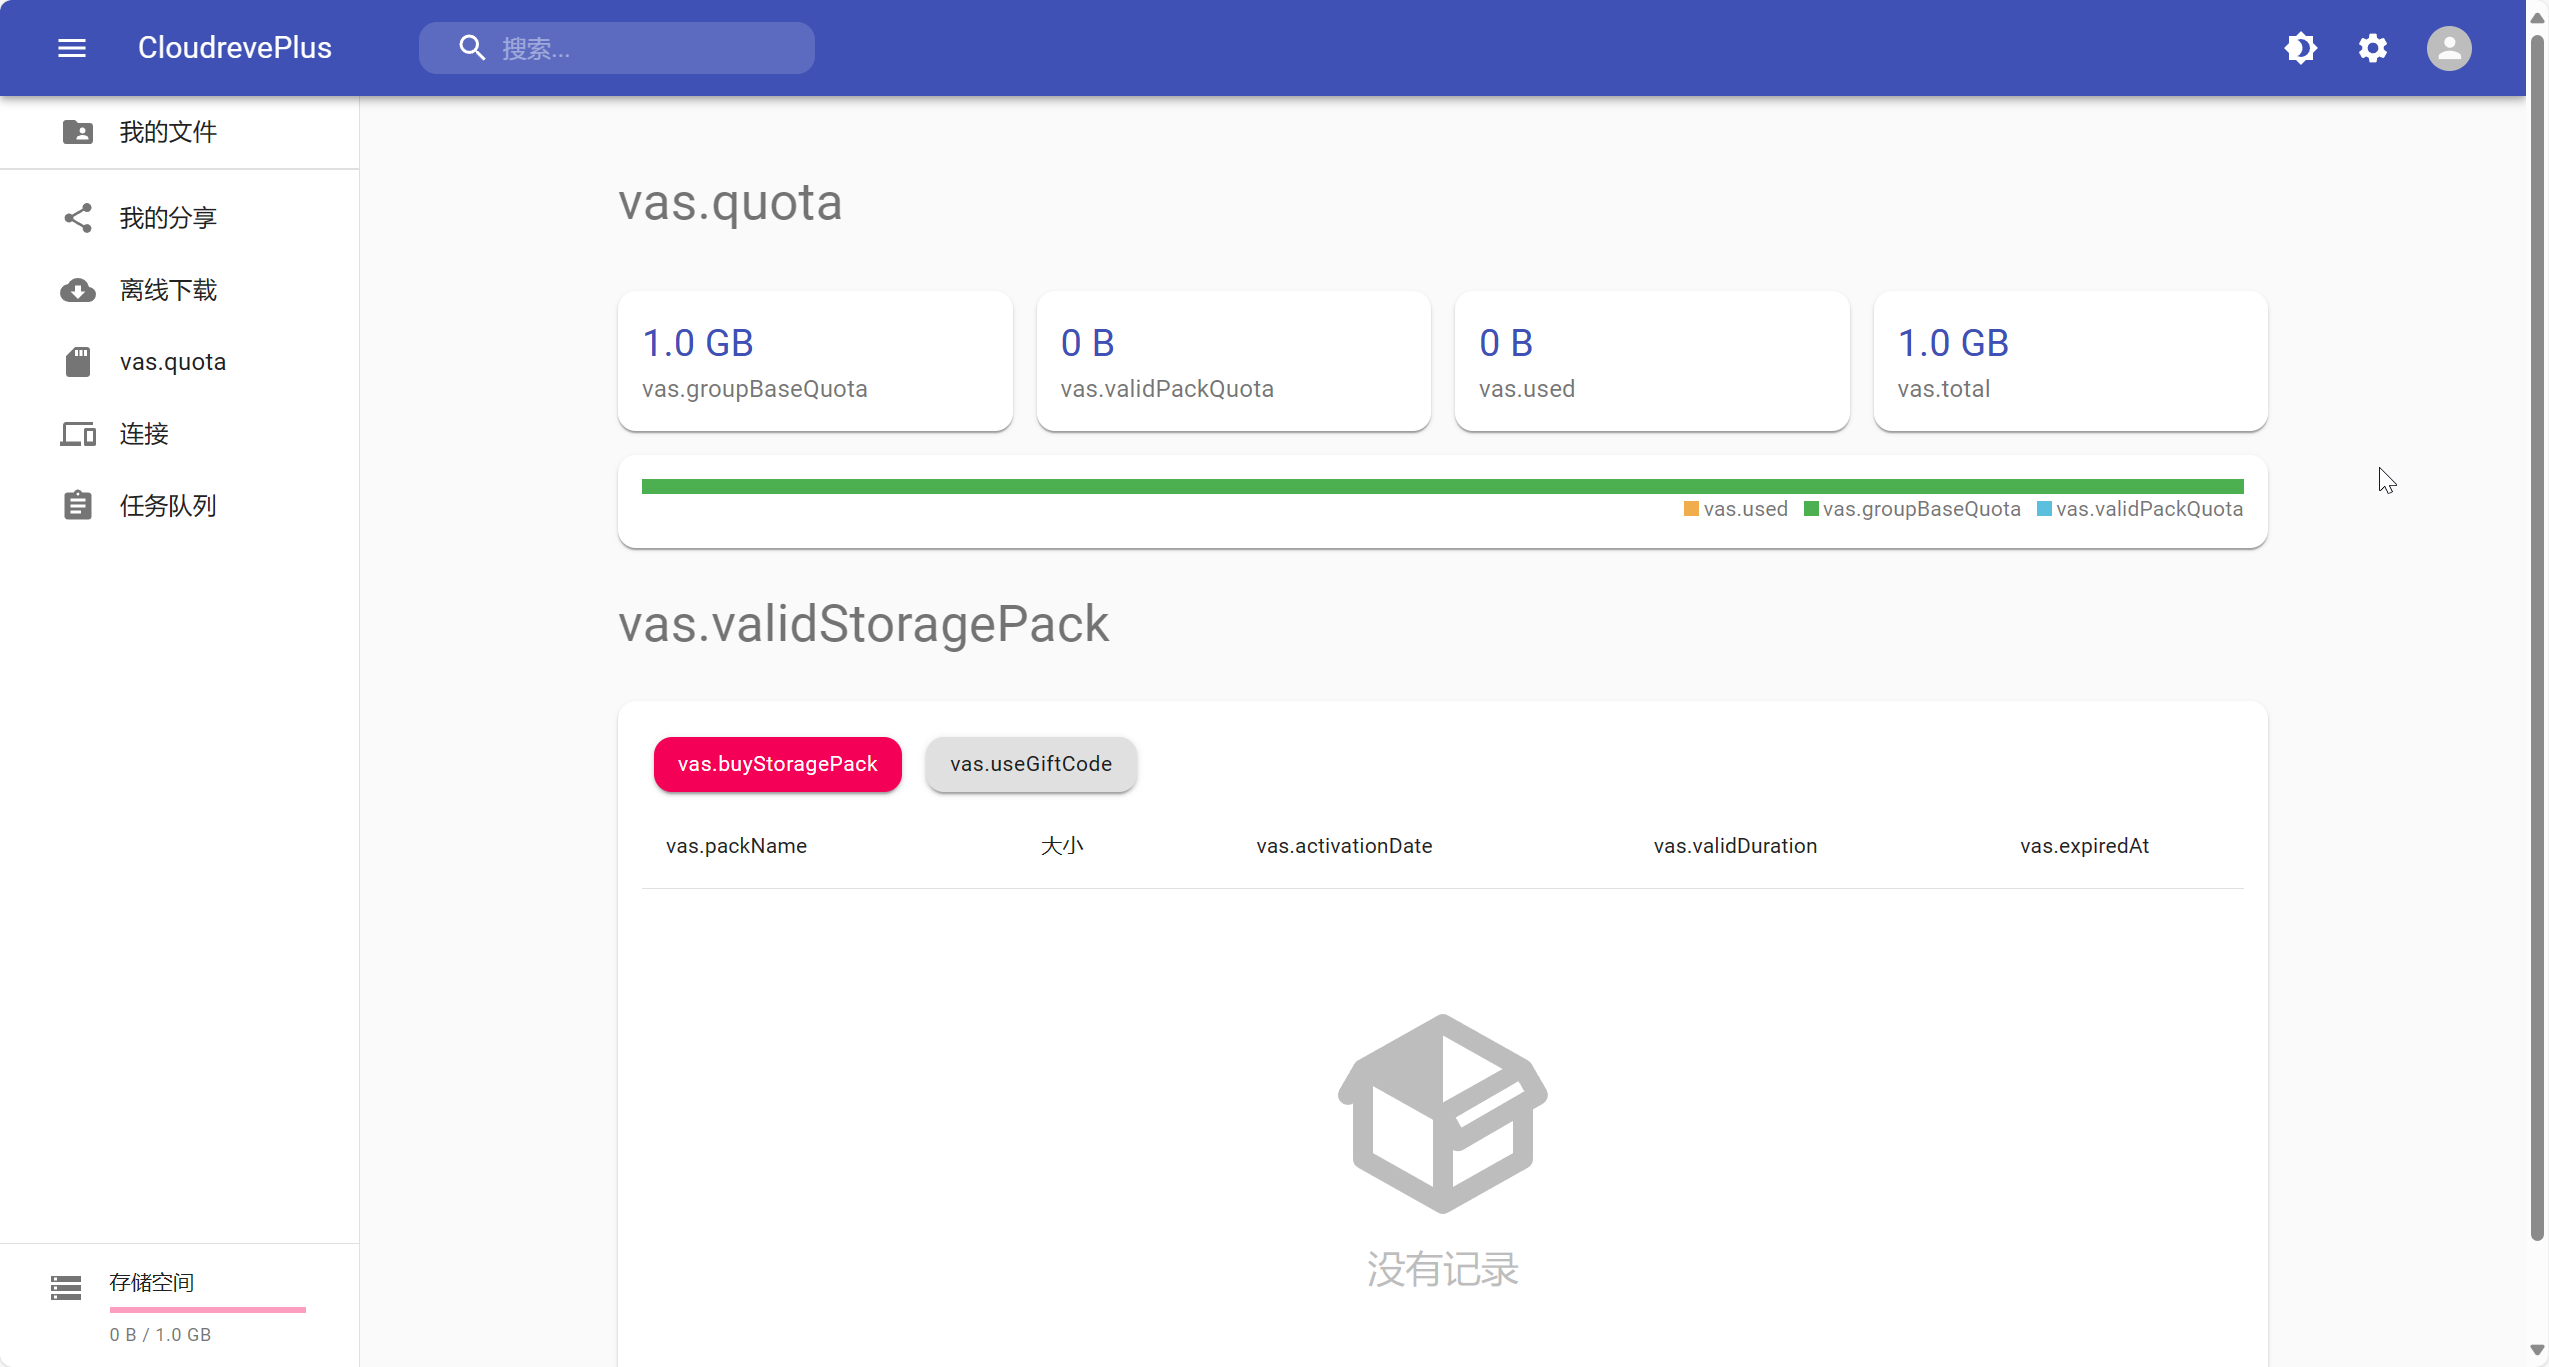Select 我的分享 menu item text
Screen dimensions: 2549x1367
pos(168,218)
